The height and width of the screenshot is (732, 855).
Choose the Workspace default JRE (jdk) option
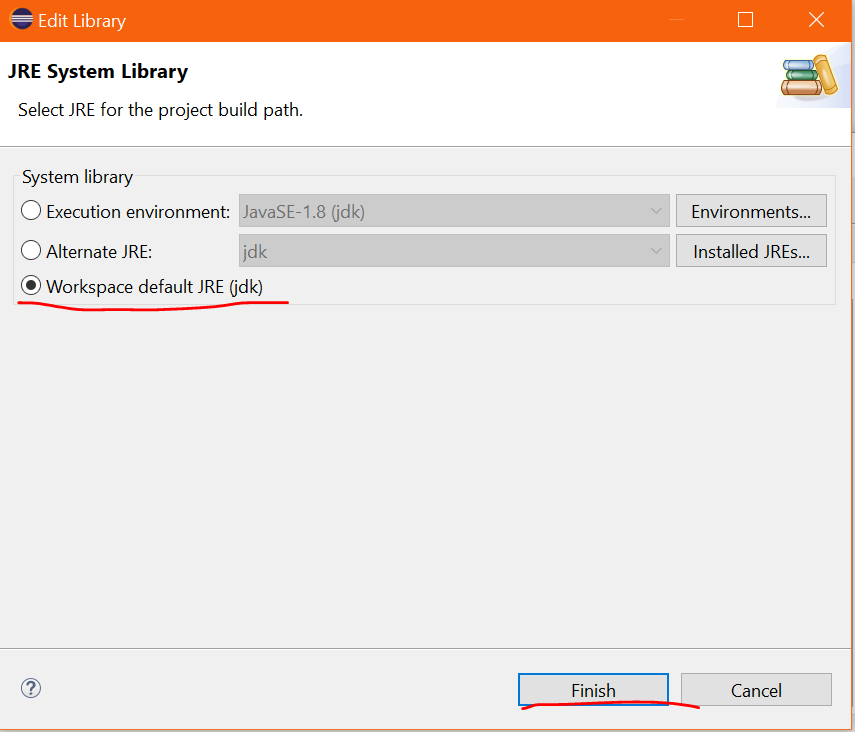coord(31,286)
